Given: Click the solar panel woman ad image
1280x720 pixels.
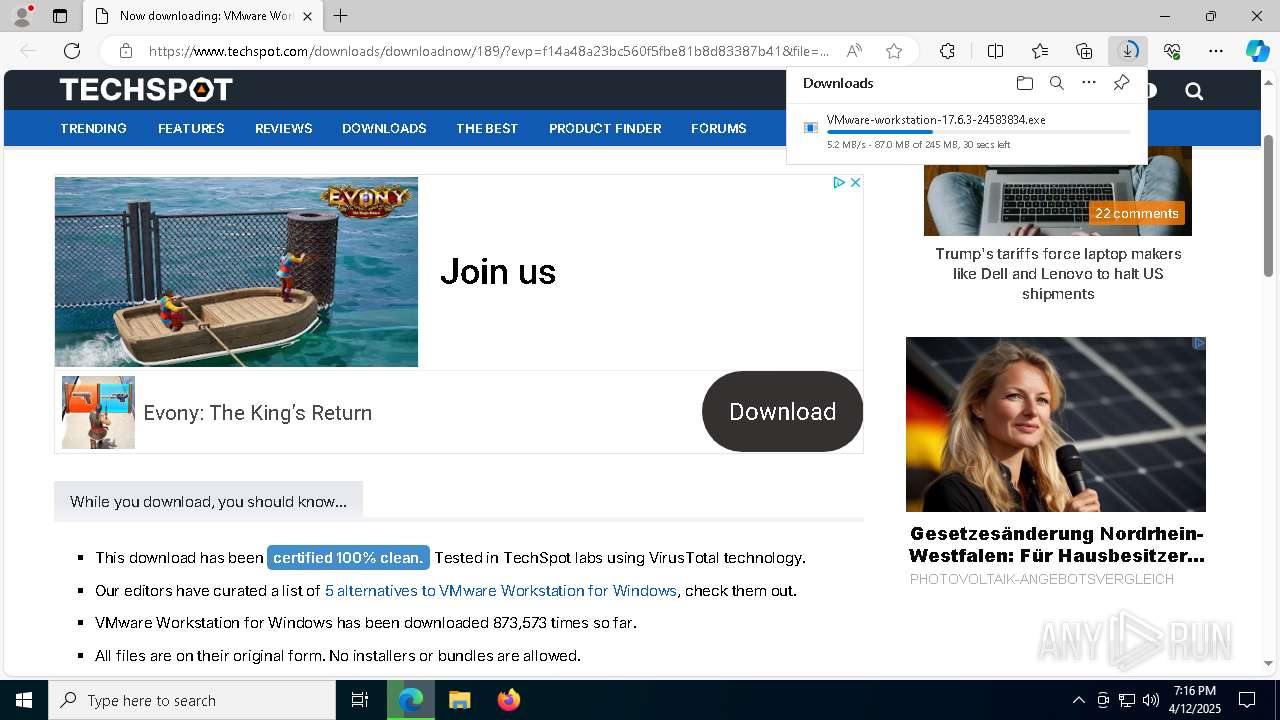Looking at the screenshot, I should tap(1056, 424).
